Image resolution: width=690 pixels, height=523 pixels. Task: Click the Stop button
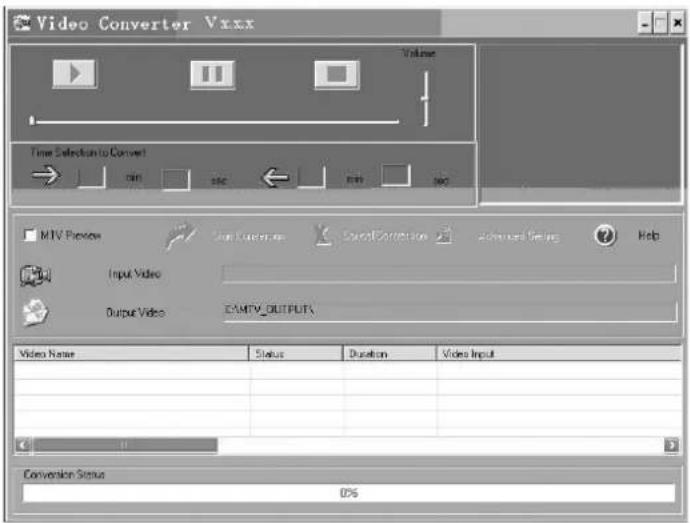point(337,74)
